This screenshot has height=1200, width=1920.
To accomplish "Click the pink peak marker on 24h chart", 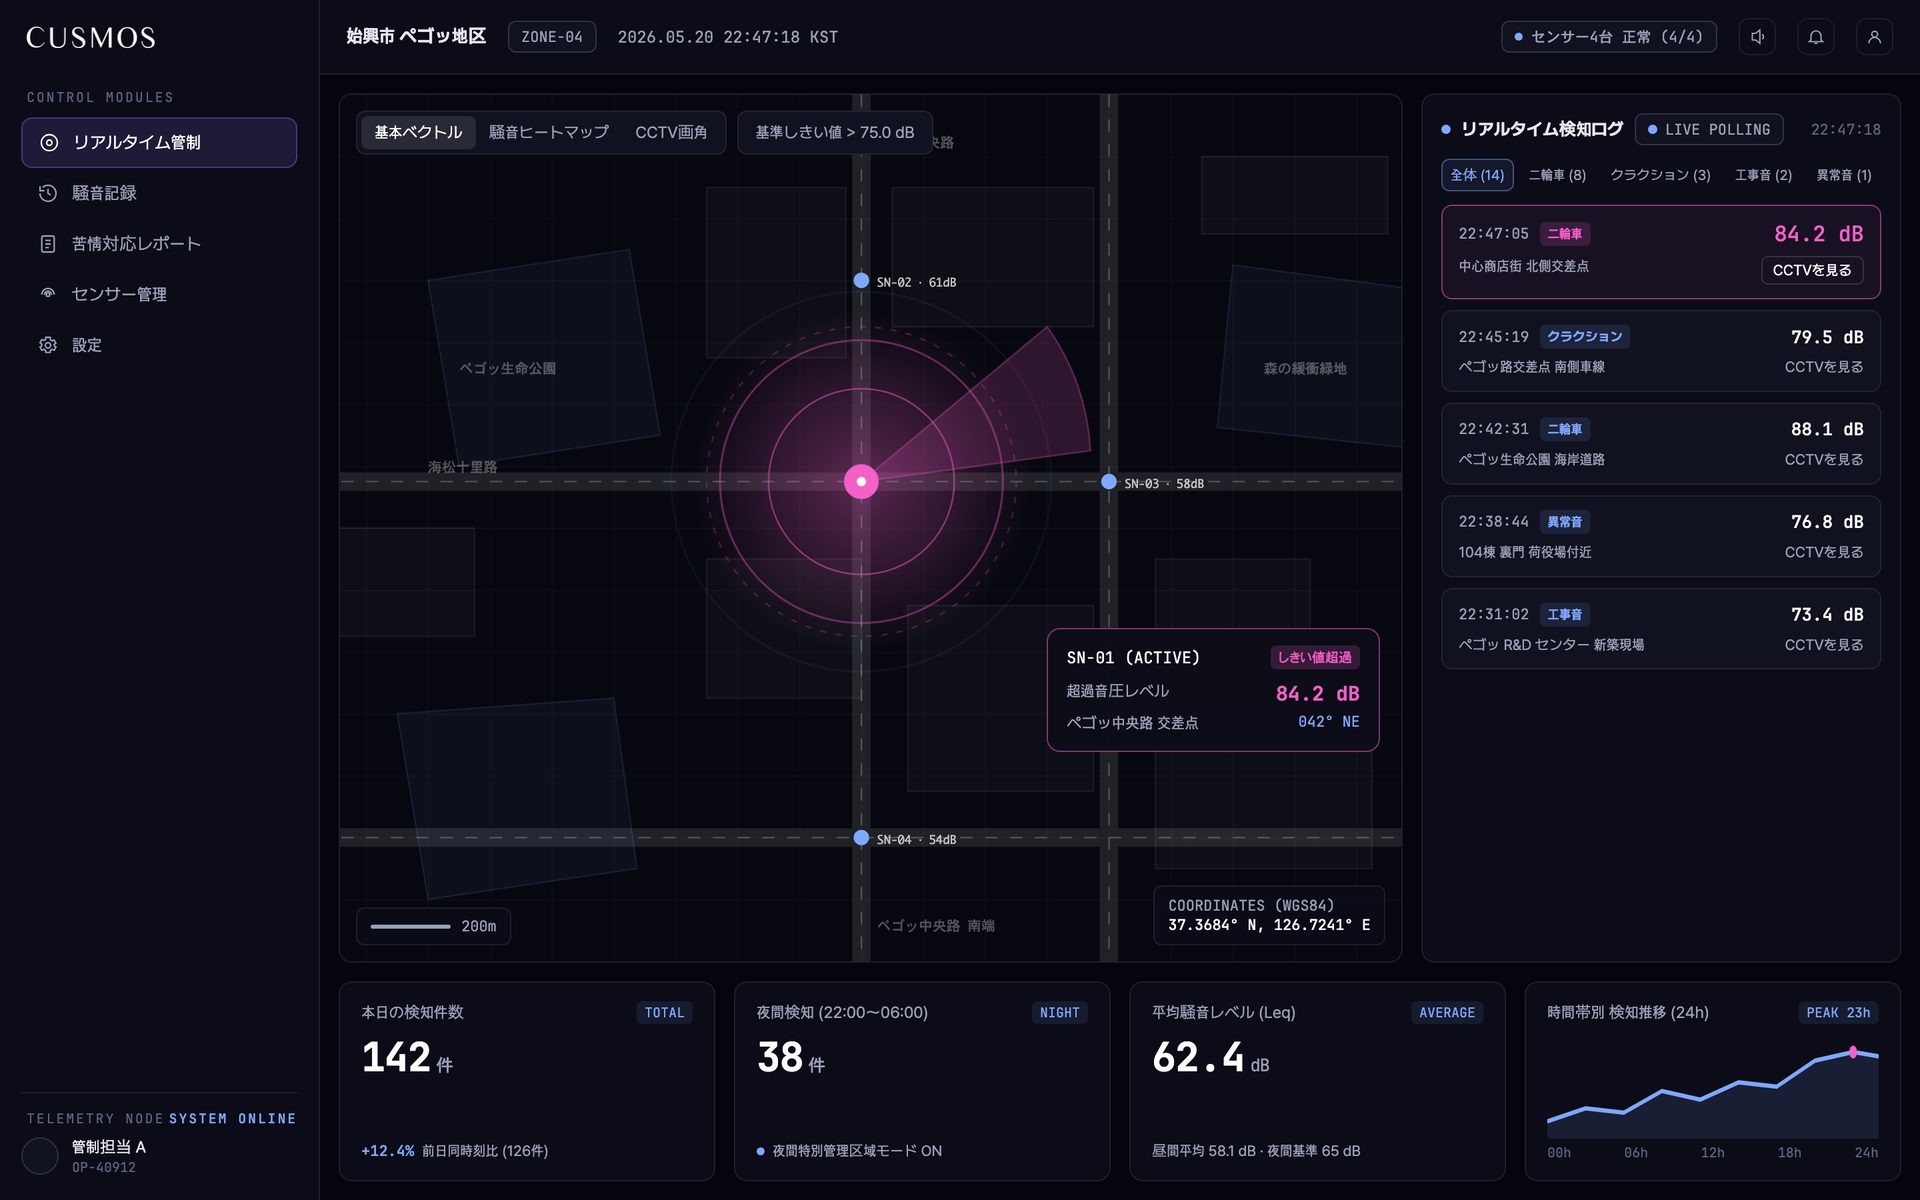I will point(1853,1052).
